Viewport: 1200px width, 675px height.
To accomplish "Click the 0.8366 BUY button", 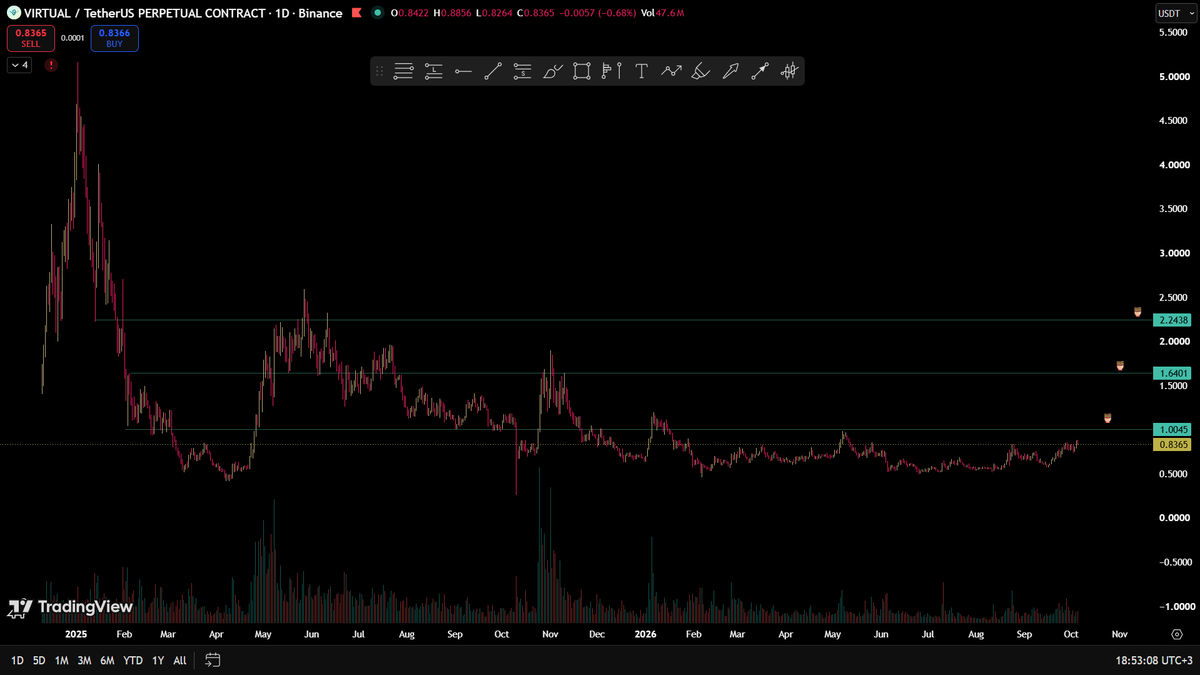I will pos(114,38).
